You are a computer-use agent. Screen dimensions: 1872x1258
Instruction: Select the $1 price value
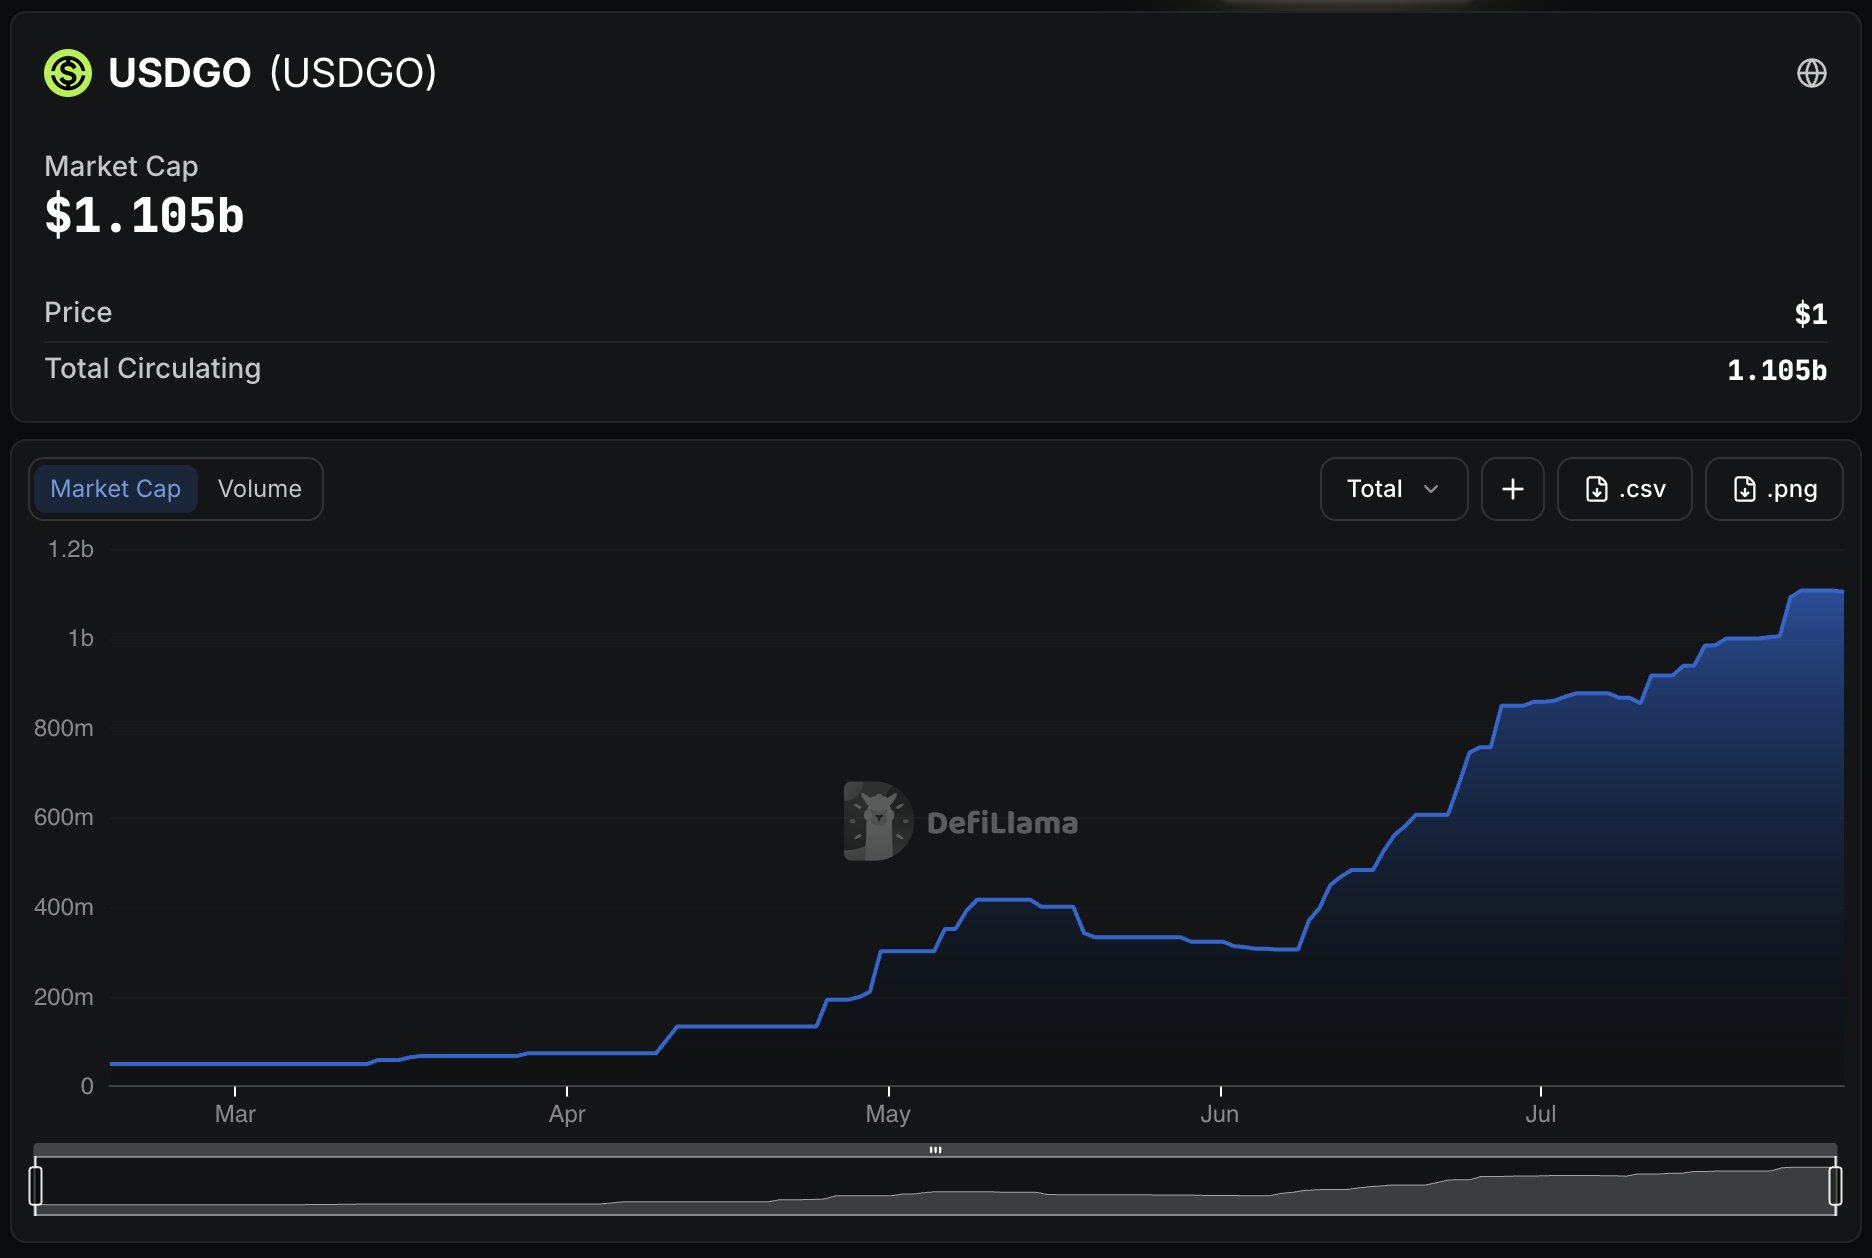pos(1811,314)
